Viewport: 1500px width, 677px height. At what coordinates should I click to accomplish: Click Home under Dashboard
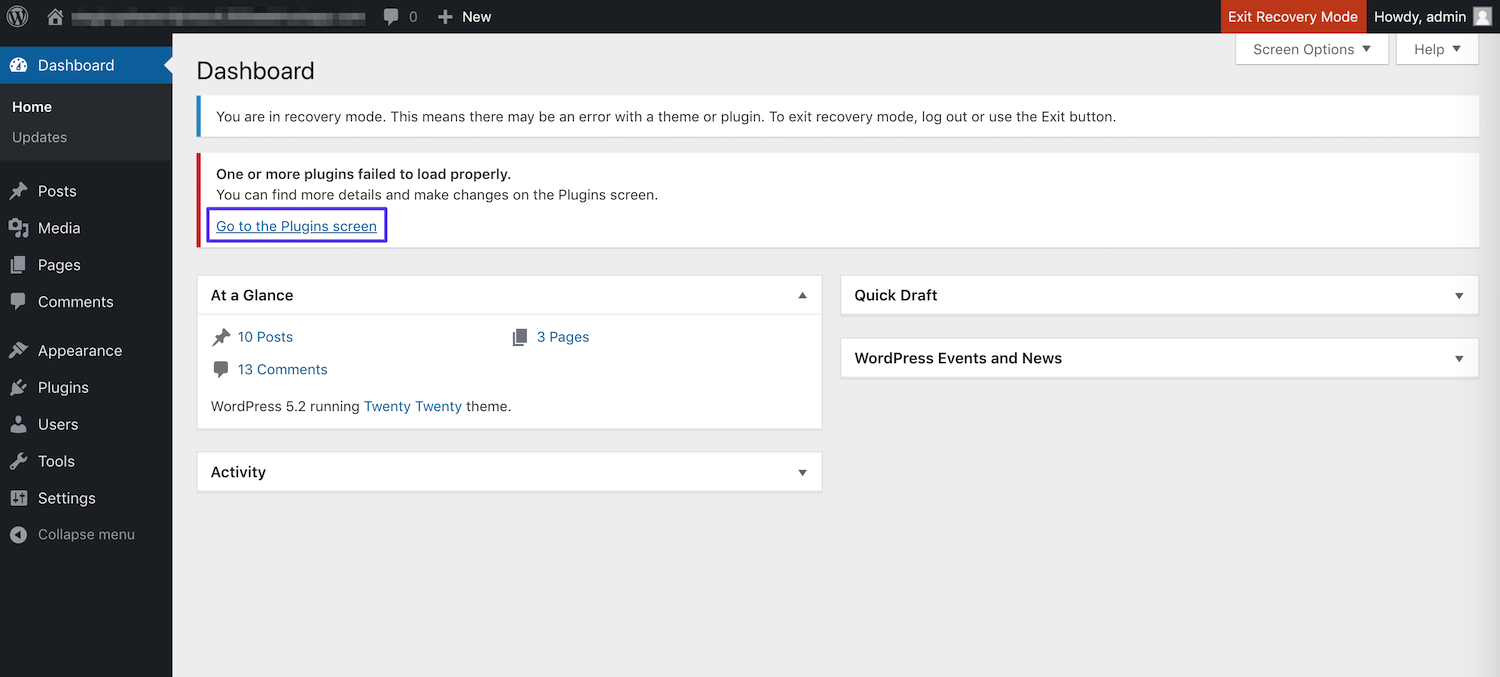coord(32,106)
